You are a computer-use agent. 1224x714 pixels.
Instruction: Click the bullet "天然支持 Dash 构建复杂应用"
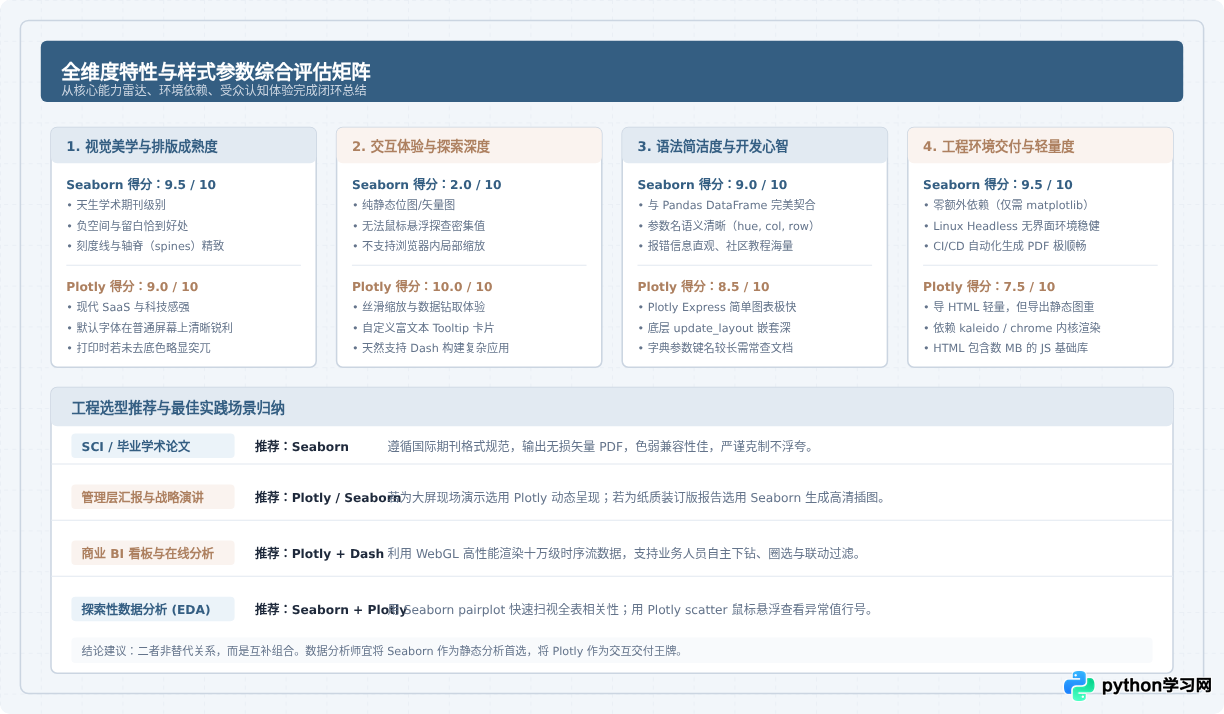pyautogui.click(x=430, y=348)
